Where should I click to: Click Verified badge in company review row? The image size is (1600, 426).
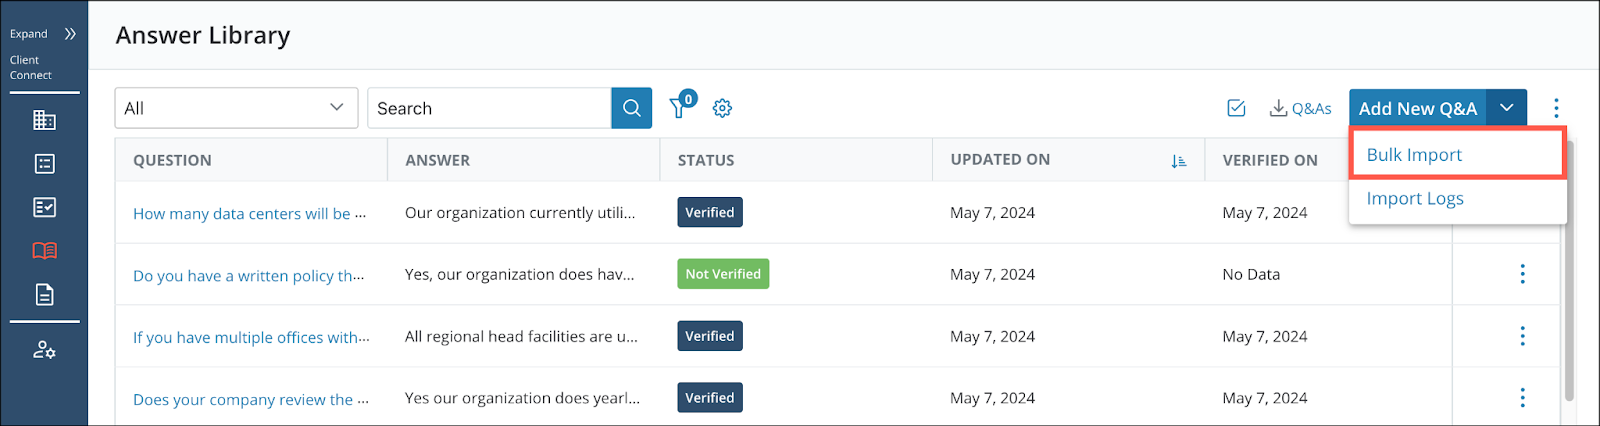coord(710,398)
